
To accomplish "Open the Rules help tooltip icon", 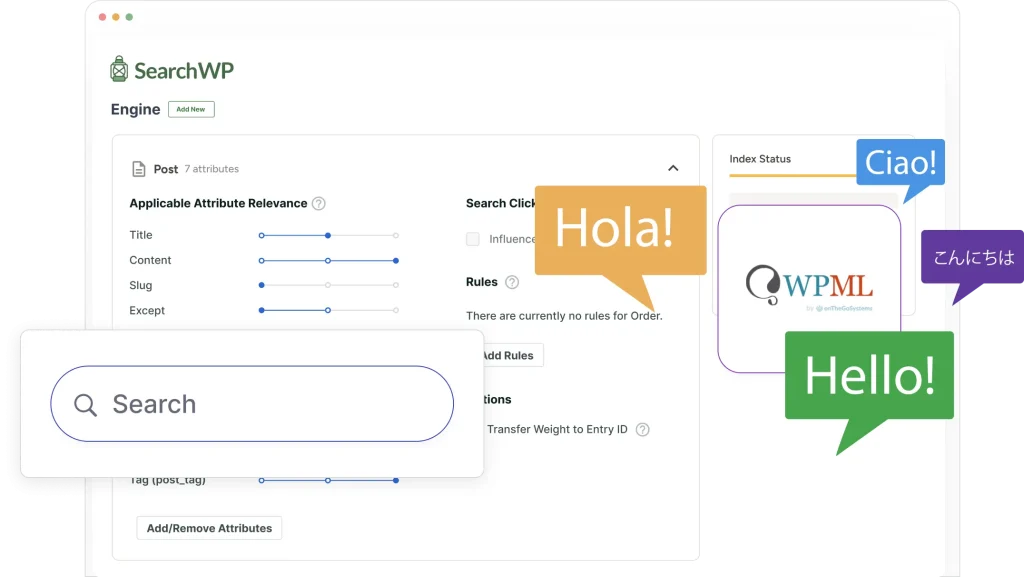I will point(512,282).
